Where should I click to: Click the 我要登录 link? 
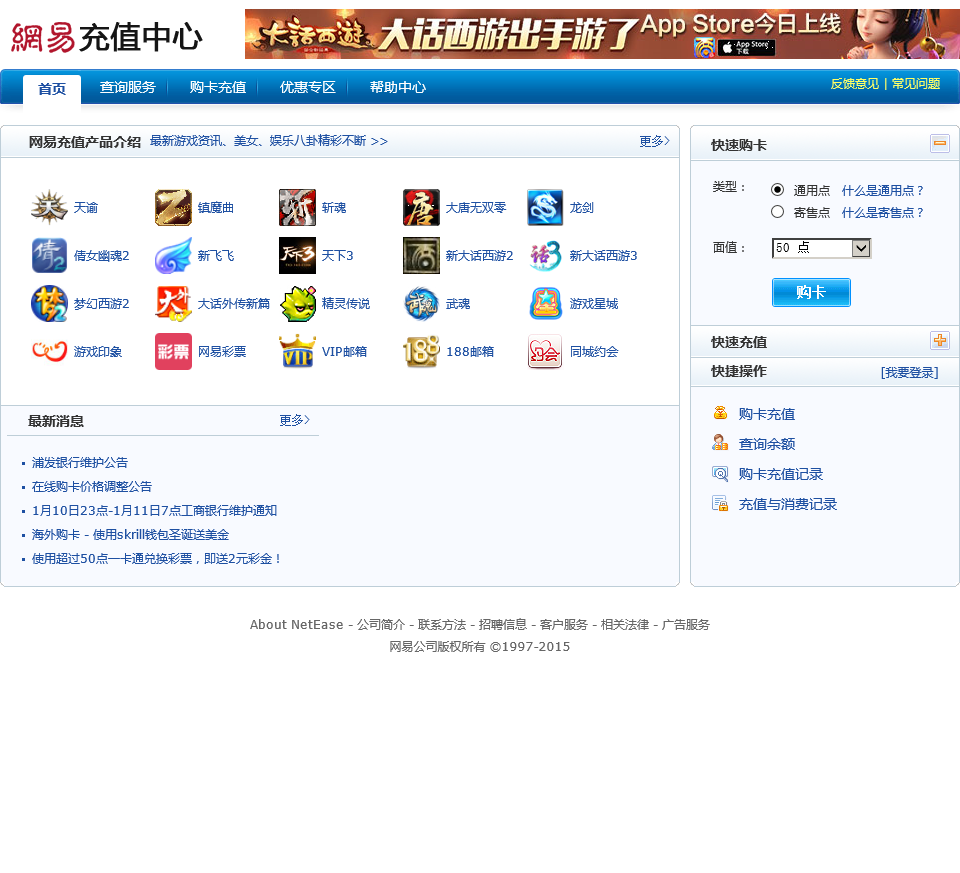[909, 372]
